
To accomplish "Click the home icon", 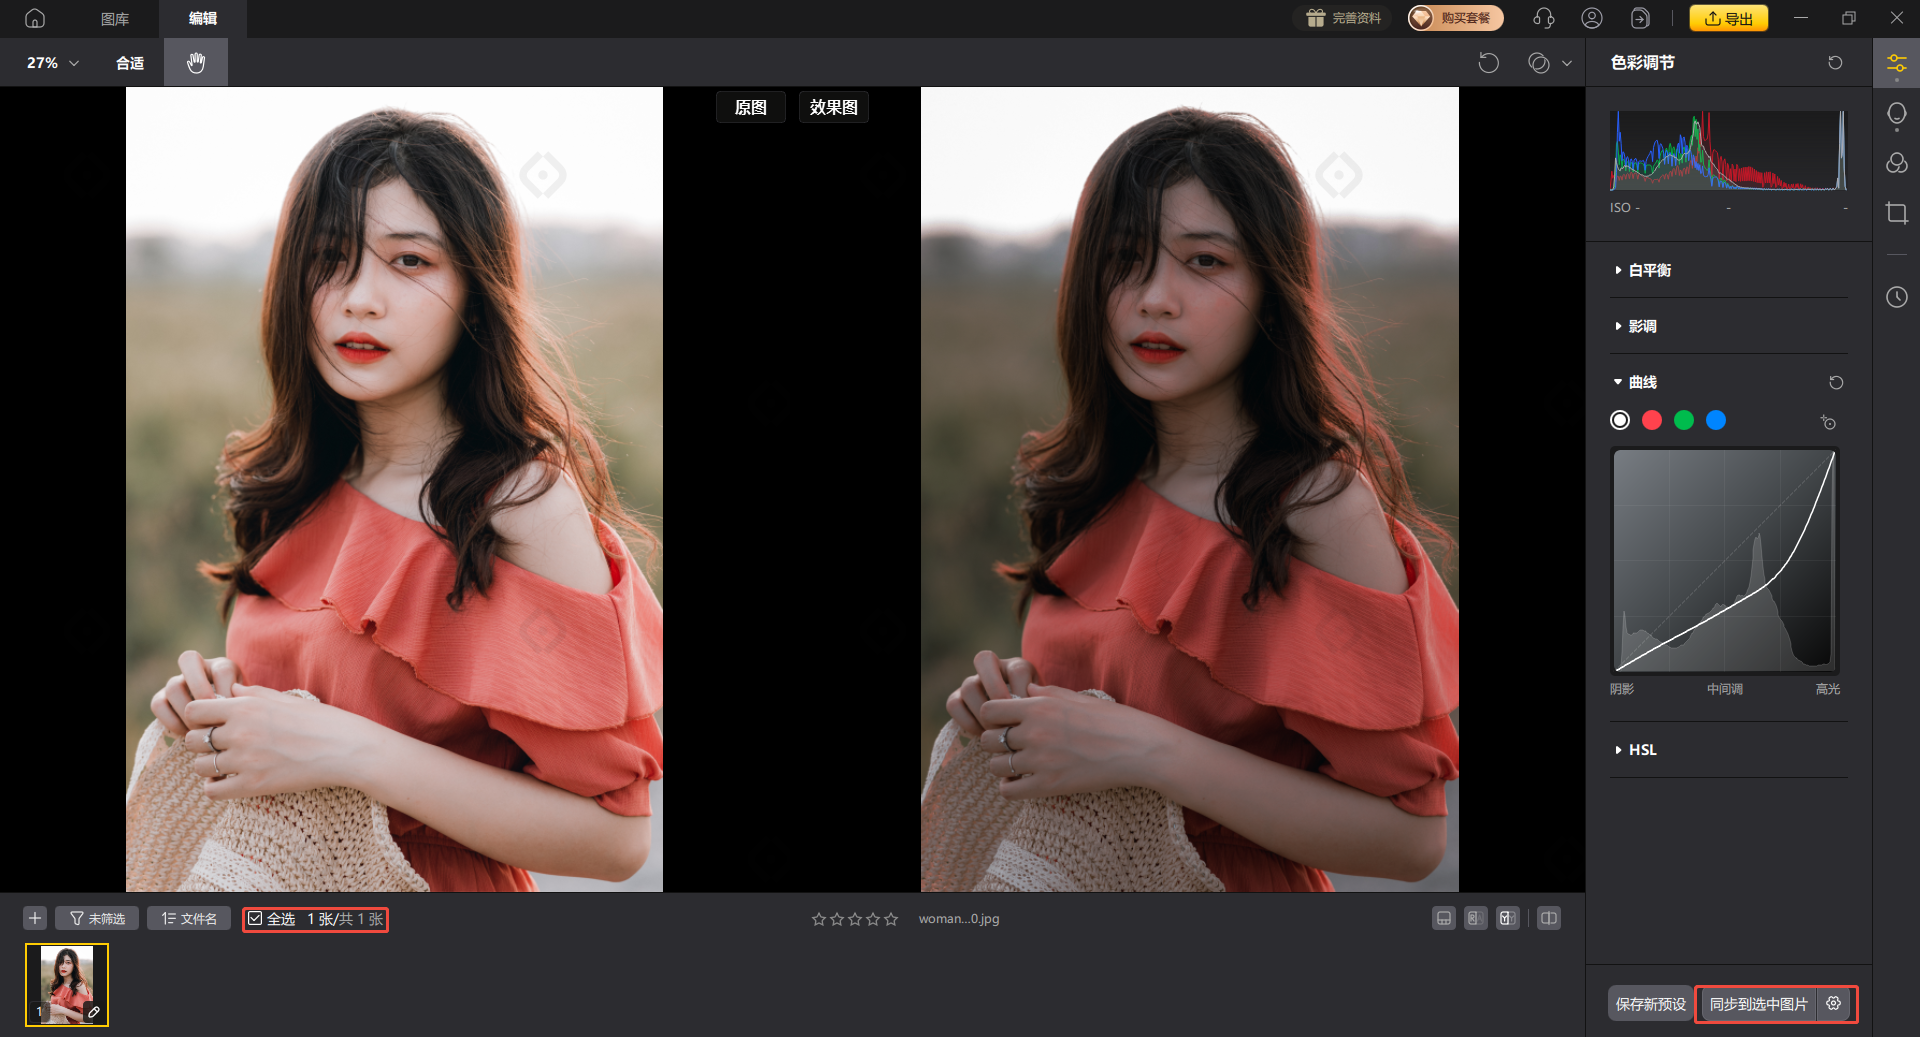I will [35, 18].
